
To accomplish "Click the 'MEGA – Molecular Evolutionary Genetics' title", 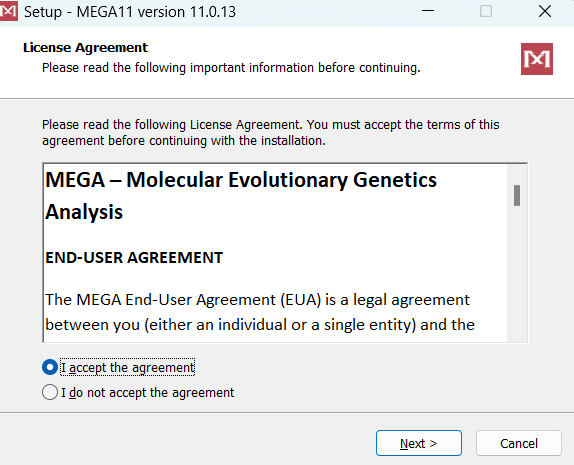I will point(241,180).
